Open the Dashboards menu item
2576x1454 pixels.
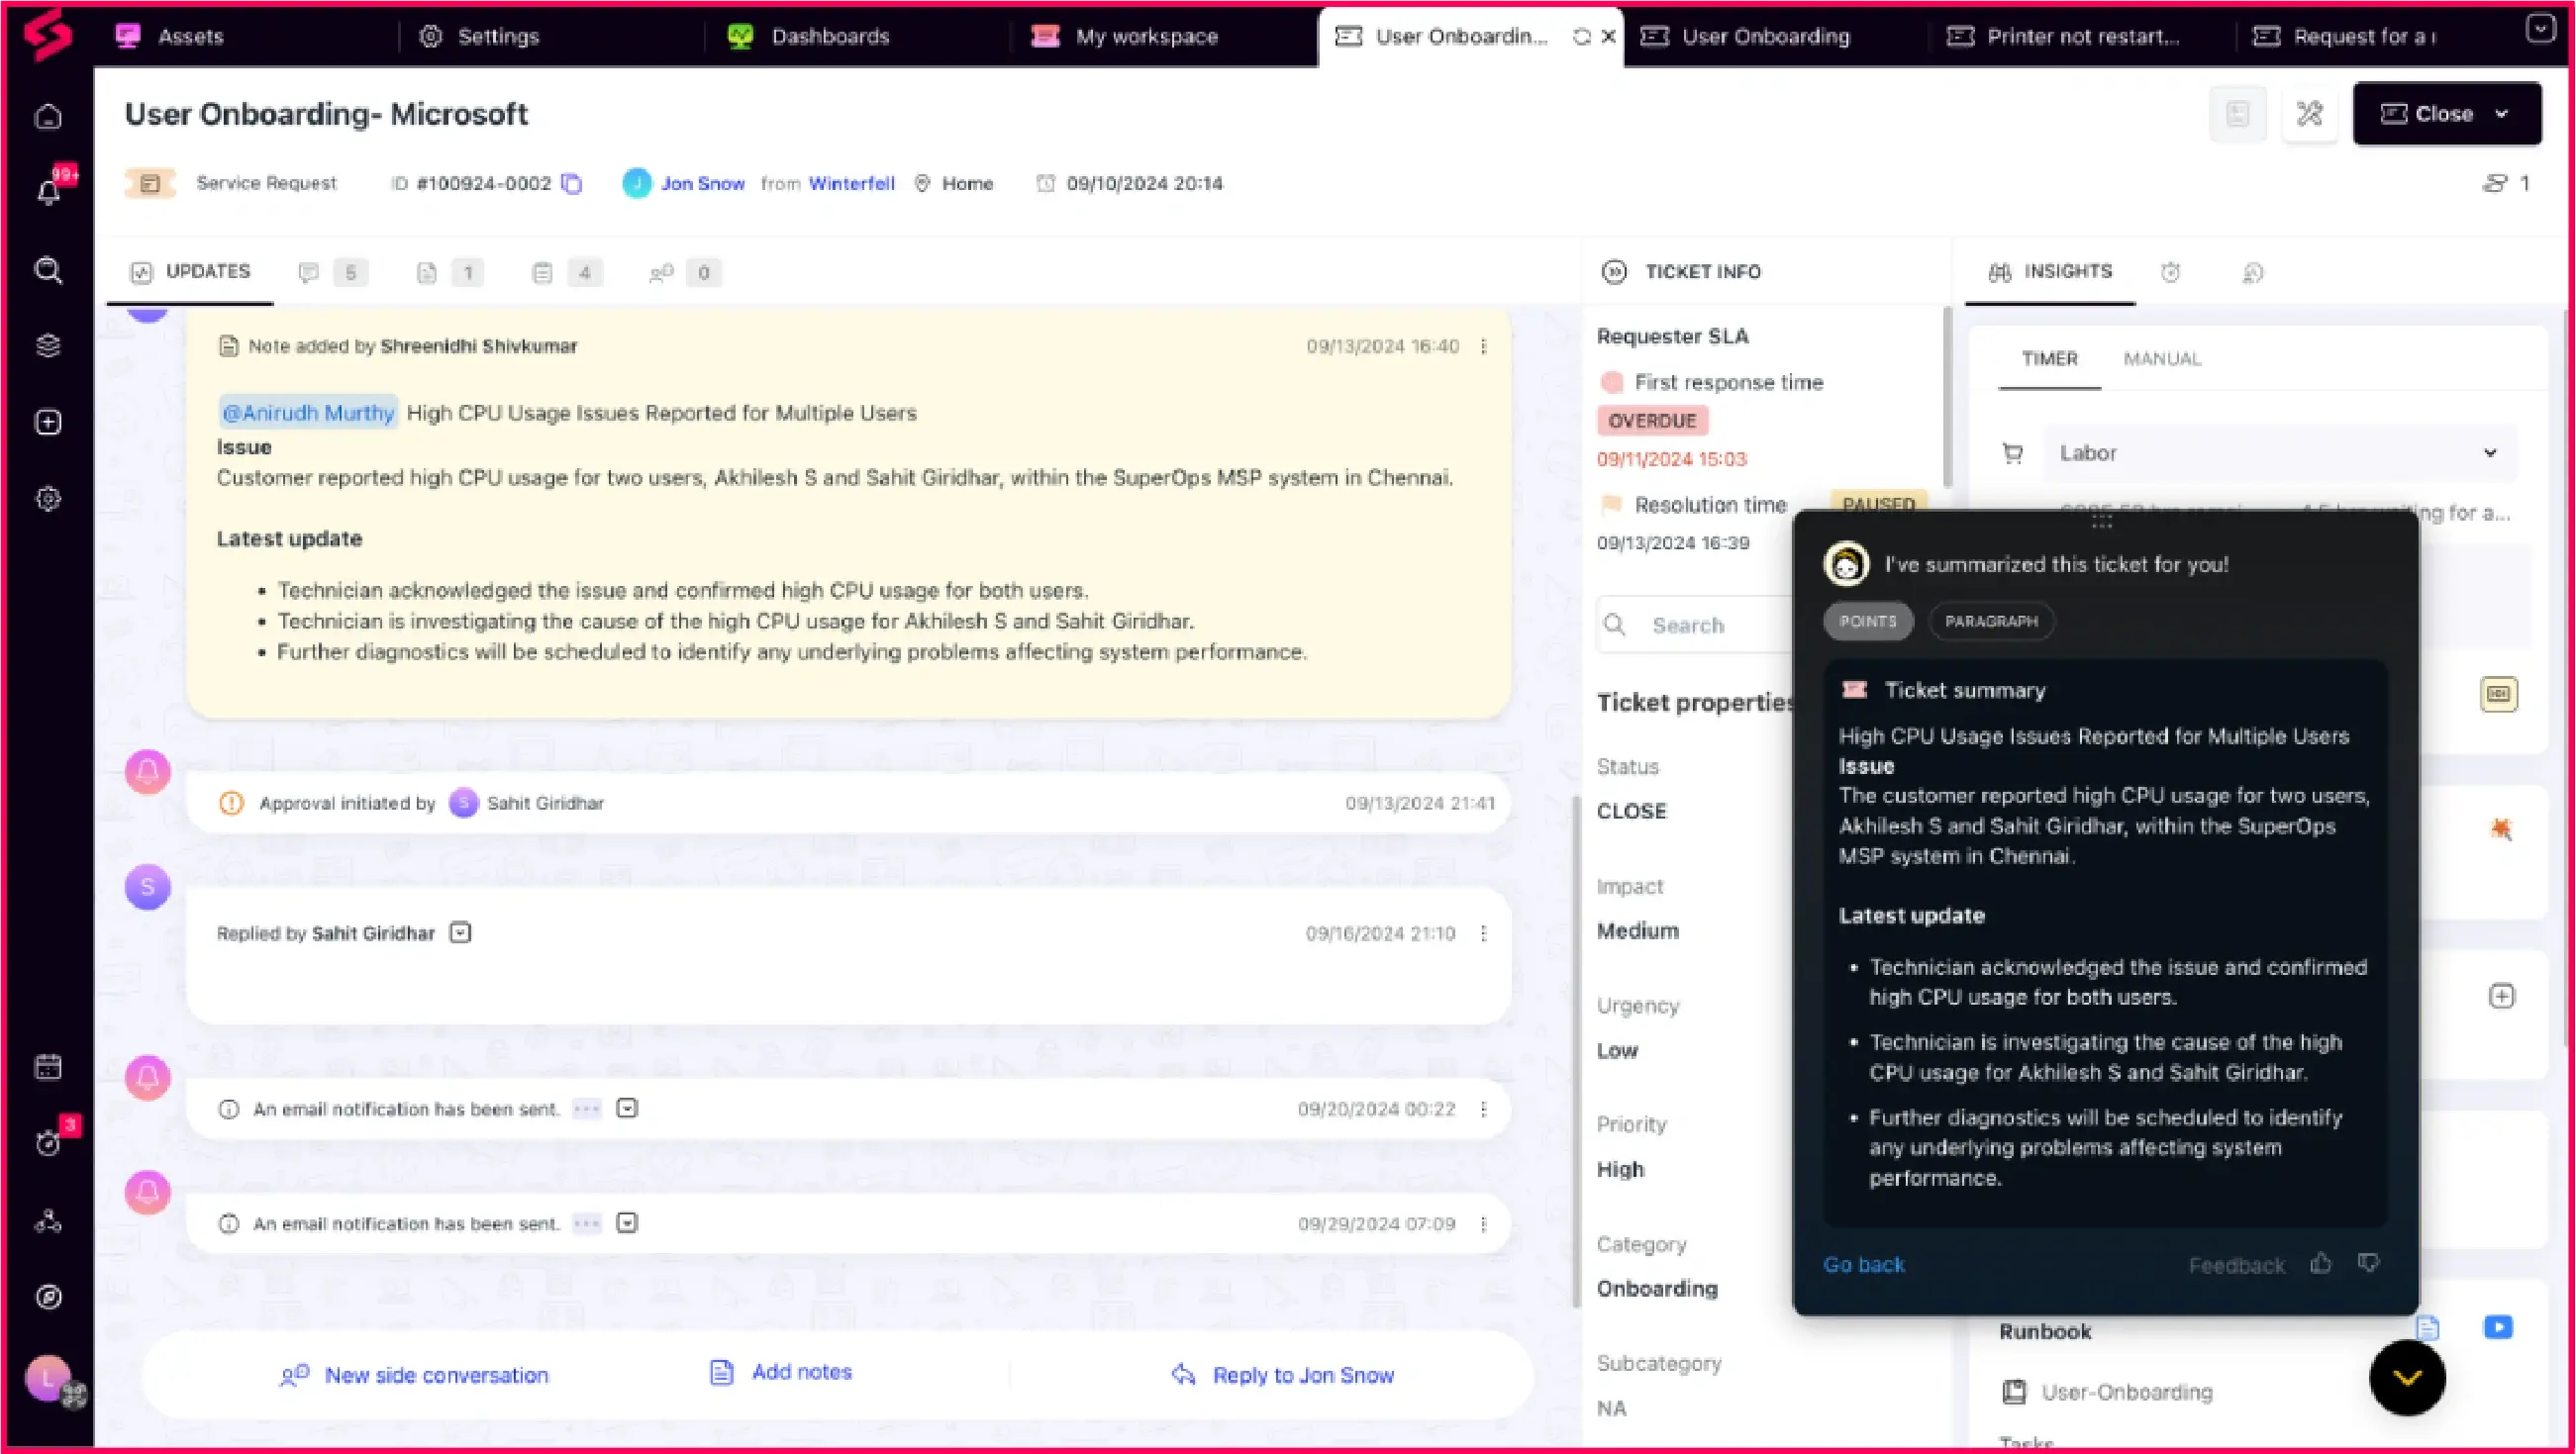pyautogui.click(x=830, y=36)
